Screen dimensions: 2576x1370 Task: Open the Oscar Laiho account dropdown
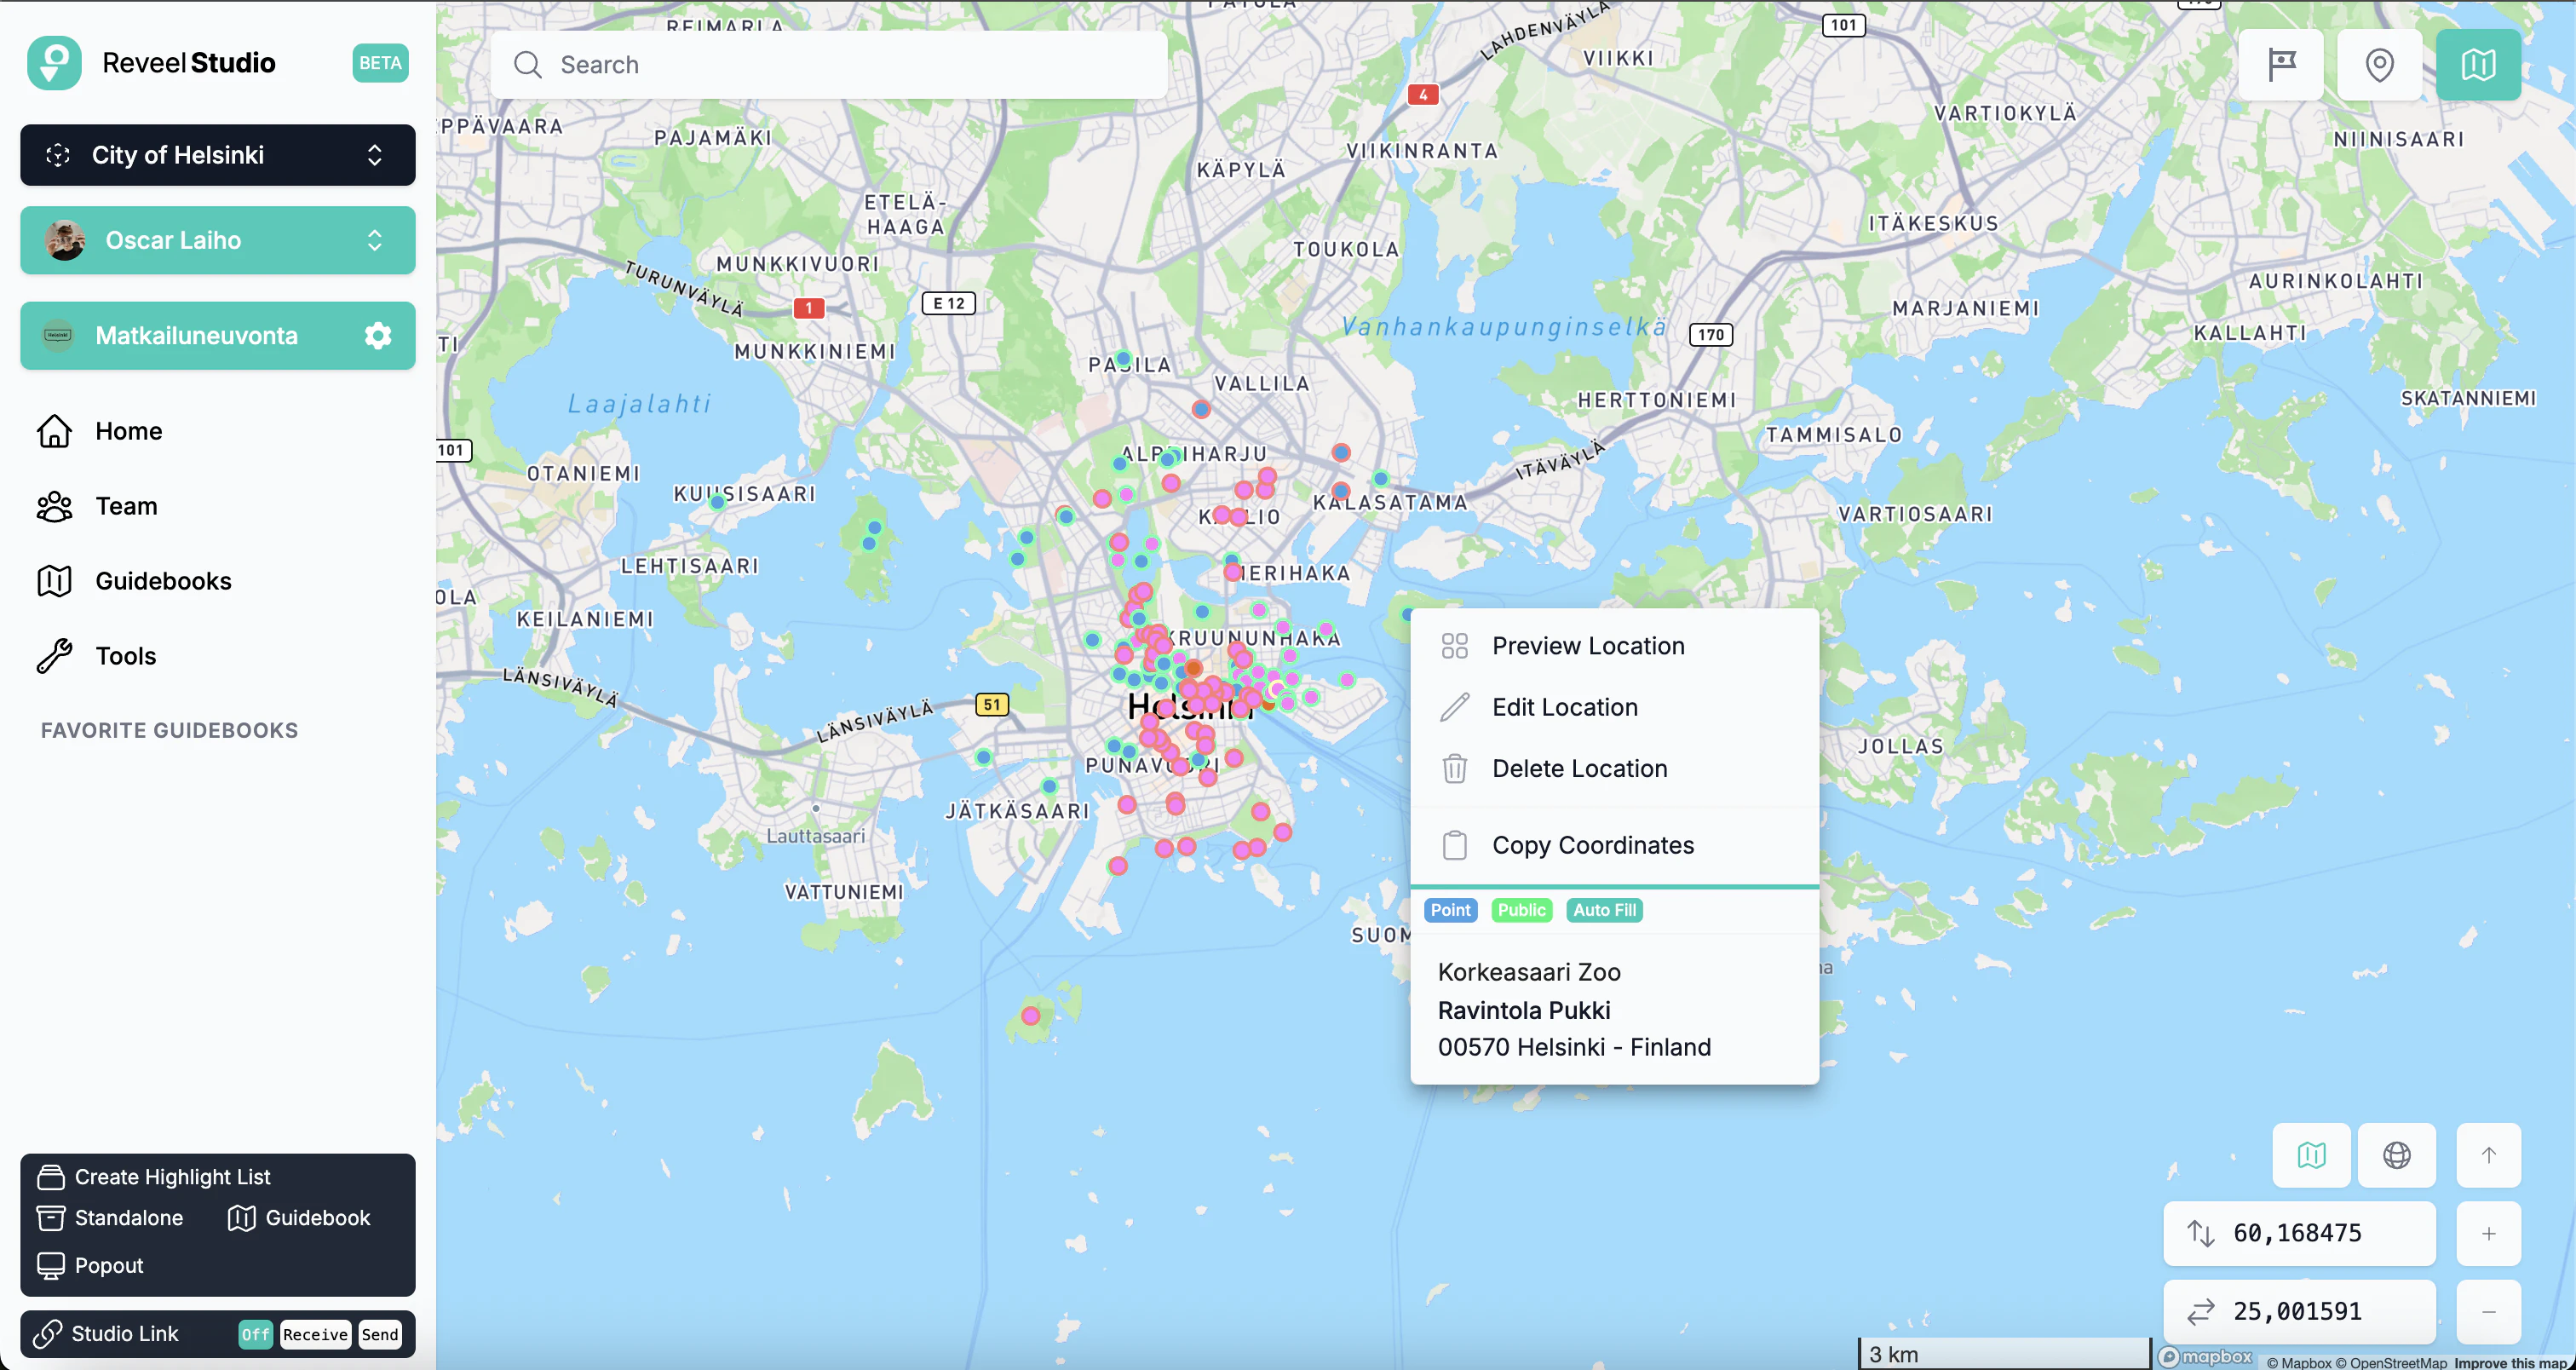pyautogui.click(x=217, y=240)
